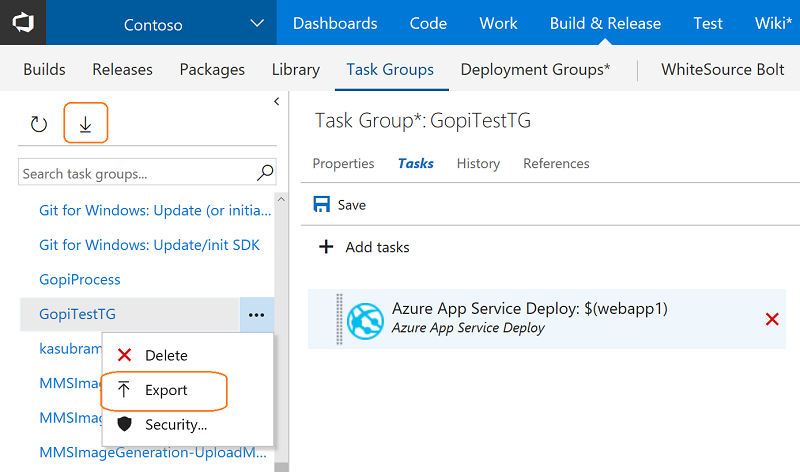Screen dimensions: 800x472
Task: Open MMSImageGeneration-UploadM... task group
Action: click(x=153, y=453)
